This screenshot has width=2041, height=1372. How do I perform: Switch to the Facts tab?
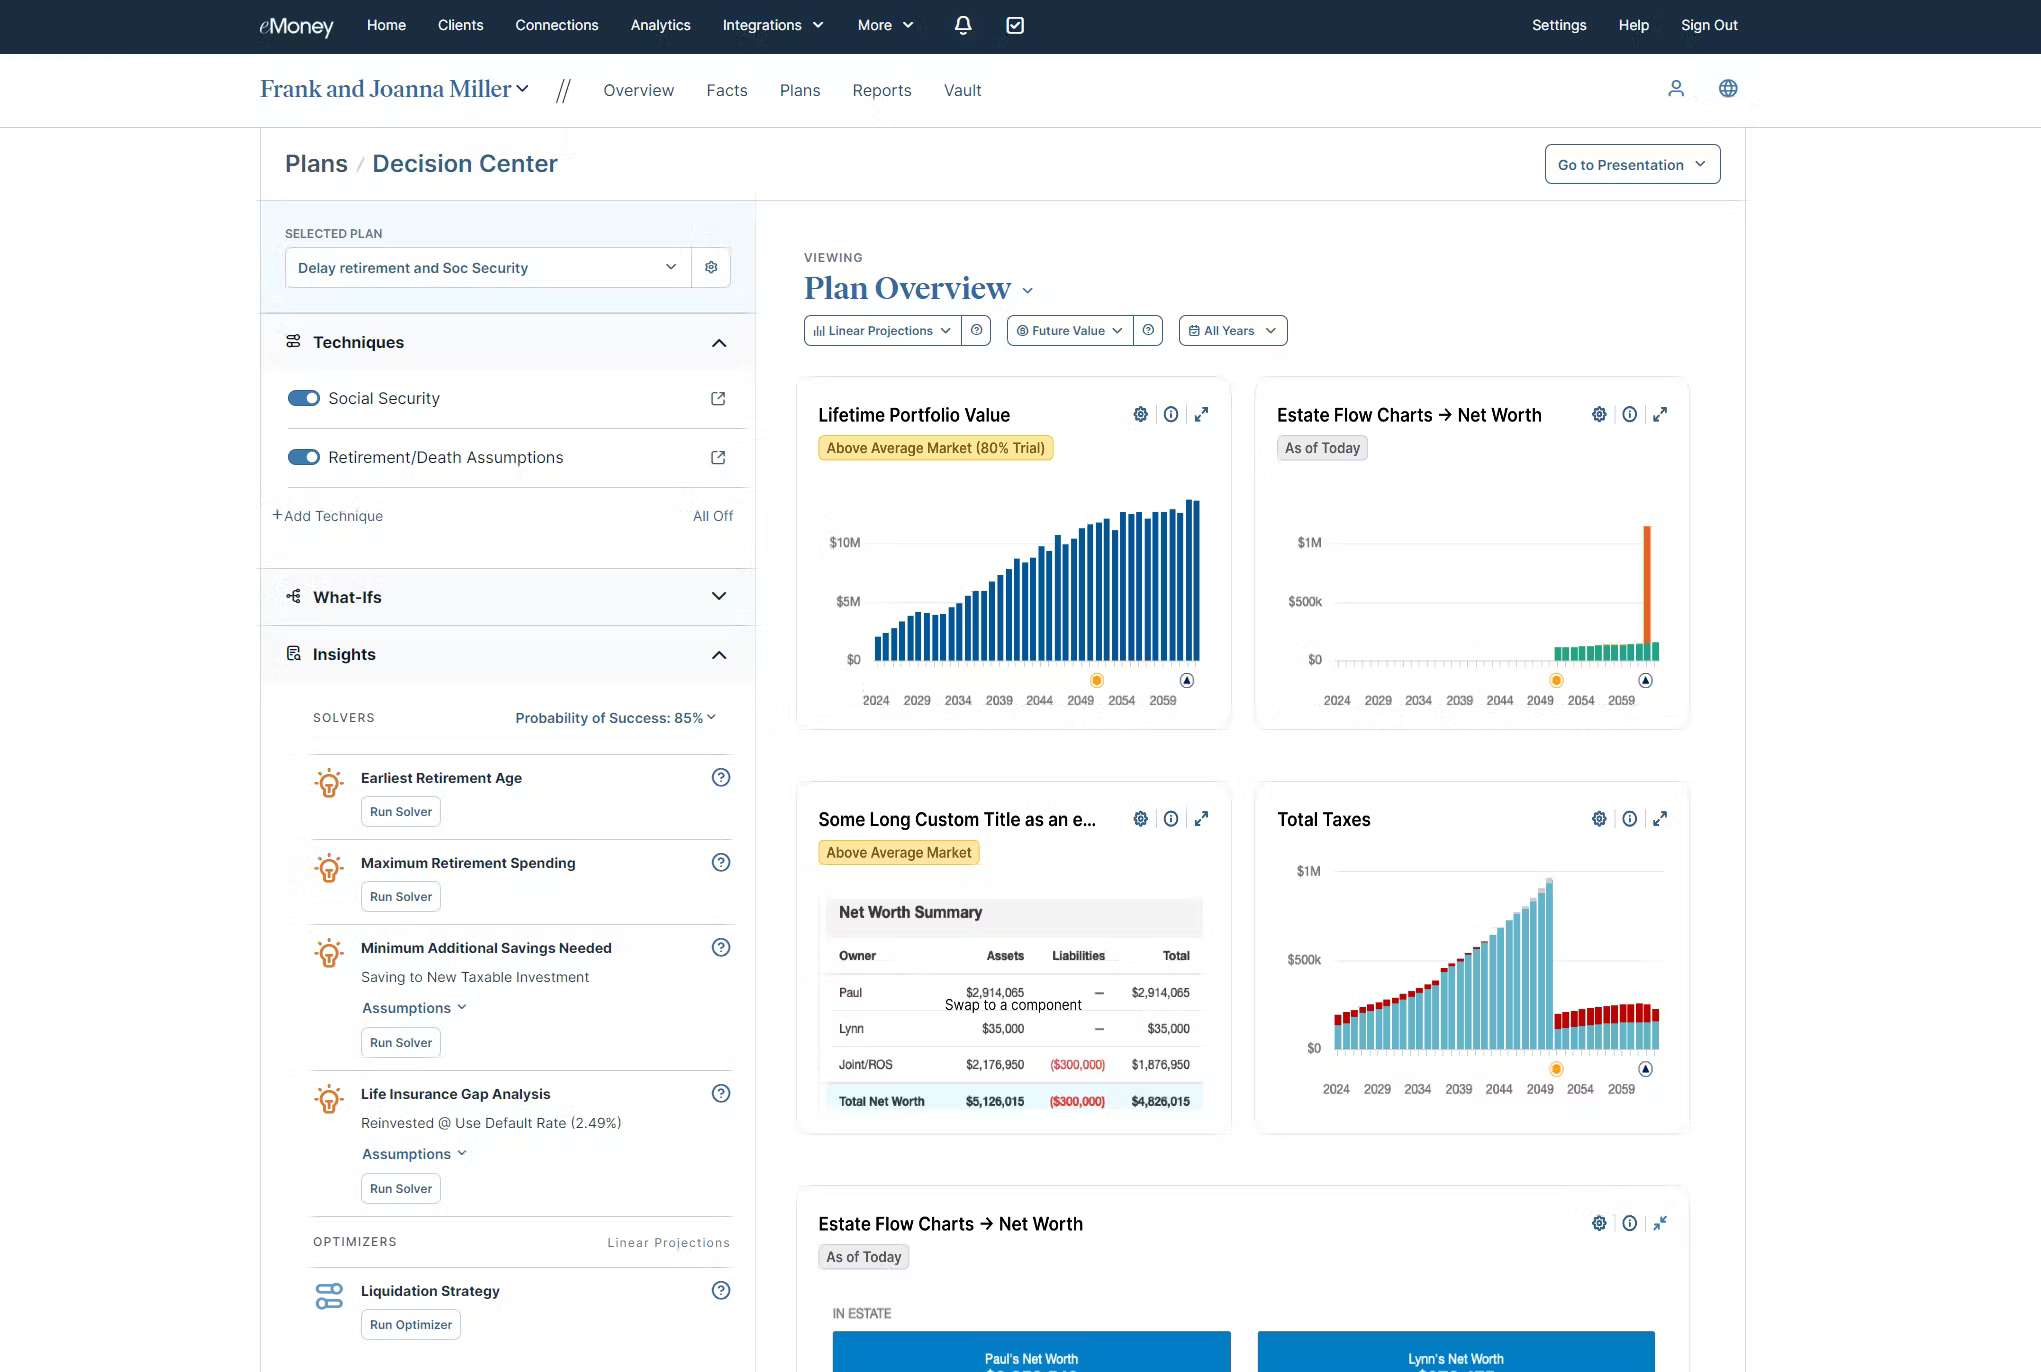click(x=727, y=90)
